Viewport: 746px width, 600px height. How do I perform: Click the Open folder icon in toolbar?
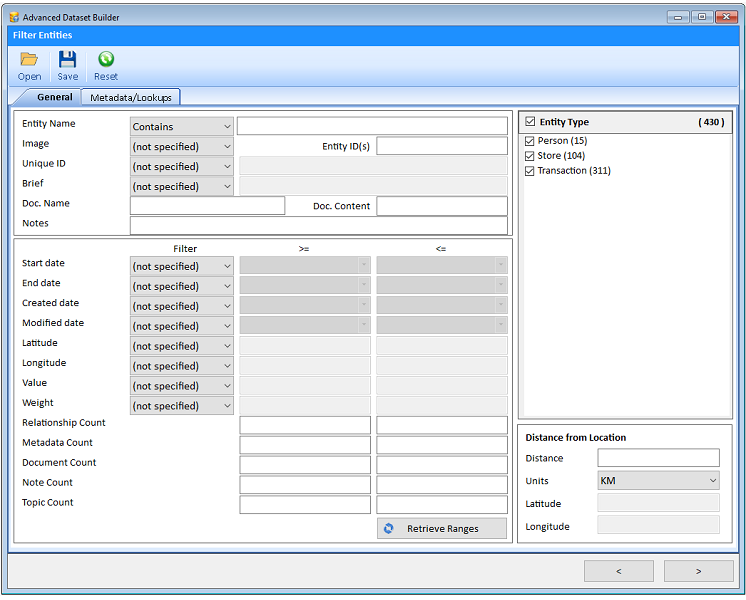(x=29, y=60)
